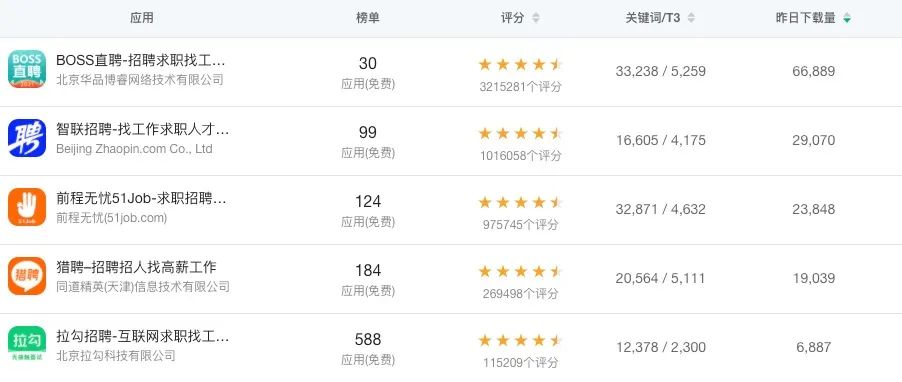Image resolution: width=902 pixels, height=382 pixels.
Task: Open the 拉勾招聘-互联网求职找工 title link
Action: tap(143, 336)
